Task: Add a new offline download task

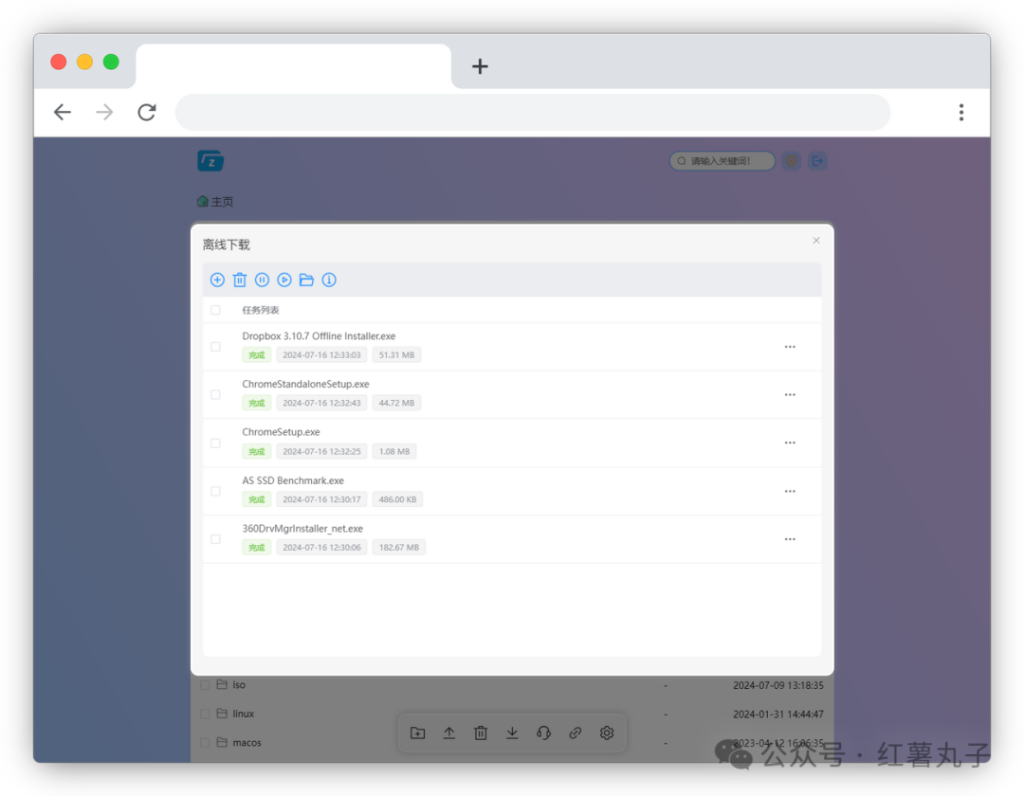Action: [217, 280]
